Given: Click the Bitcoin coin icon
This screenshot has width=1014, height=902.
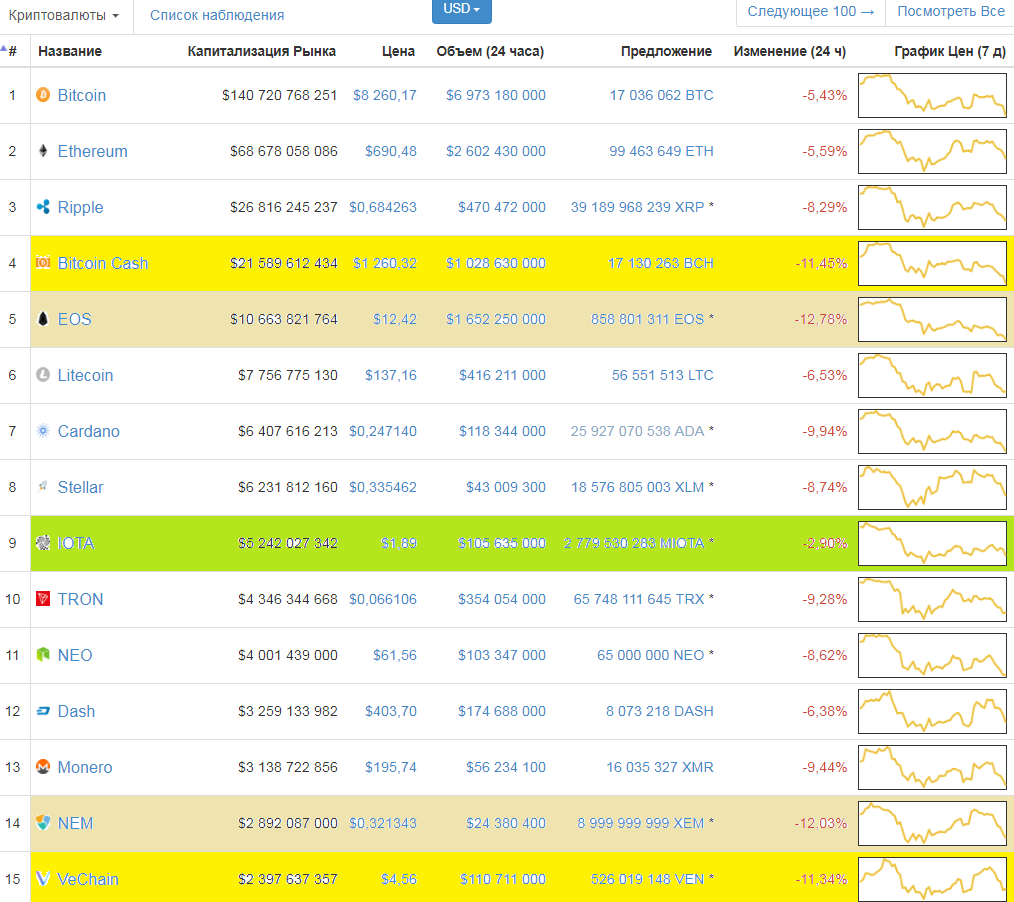Looking at the screenshot, I should pyautogui.click(x=42, y=95).
